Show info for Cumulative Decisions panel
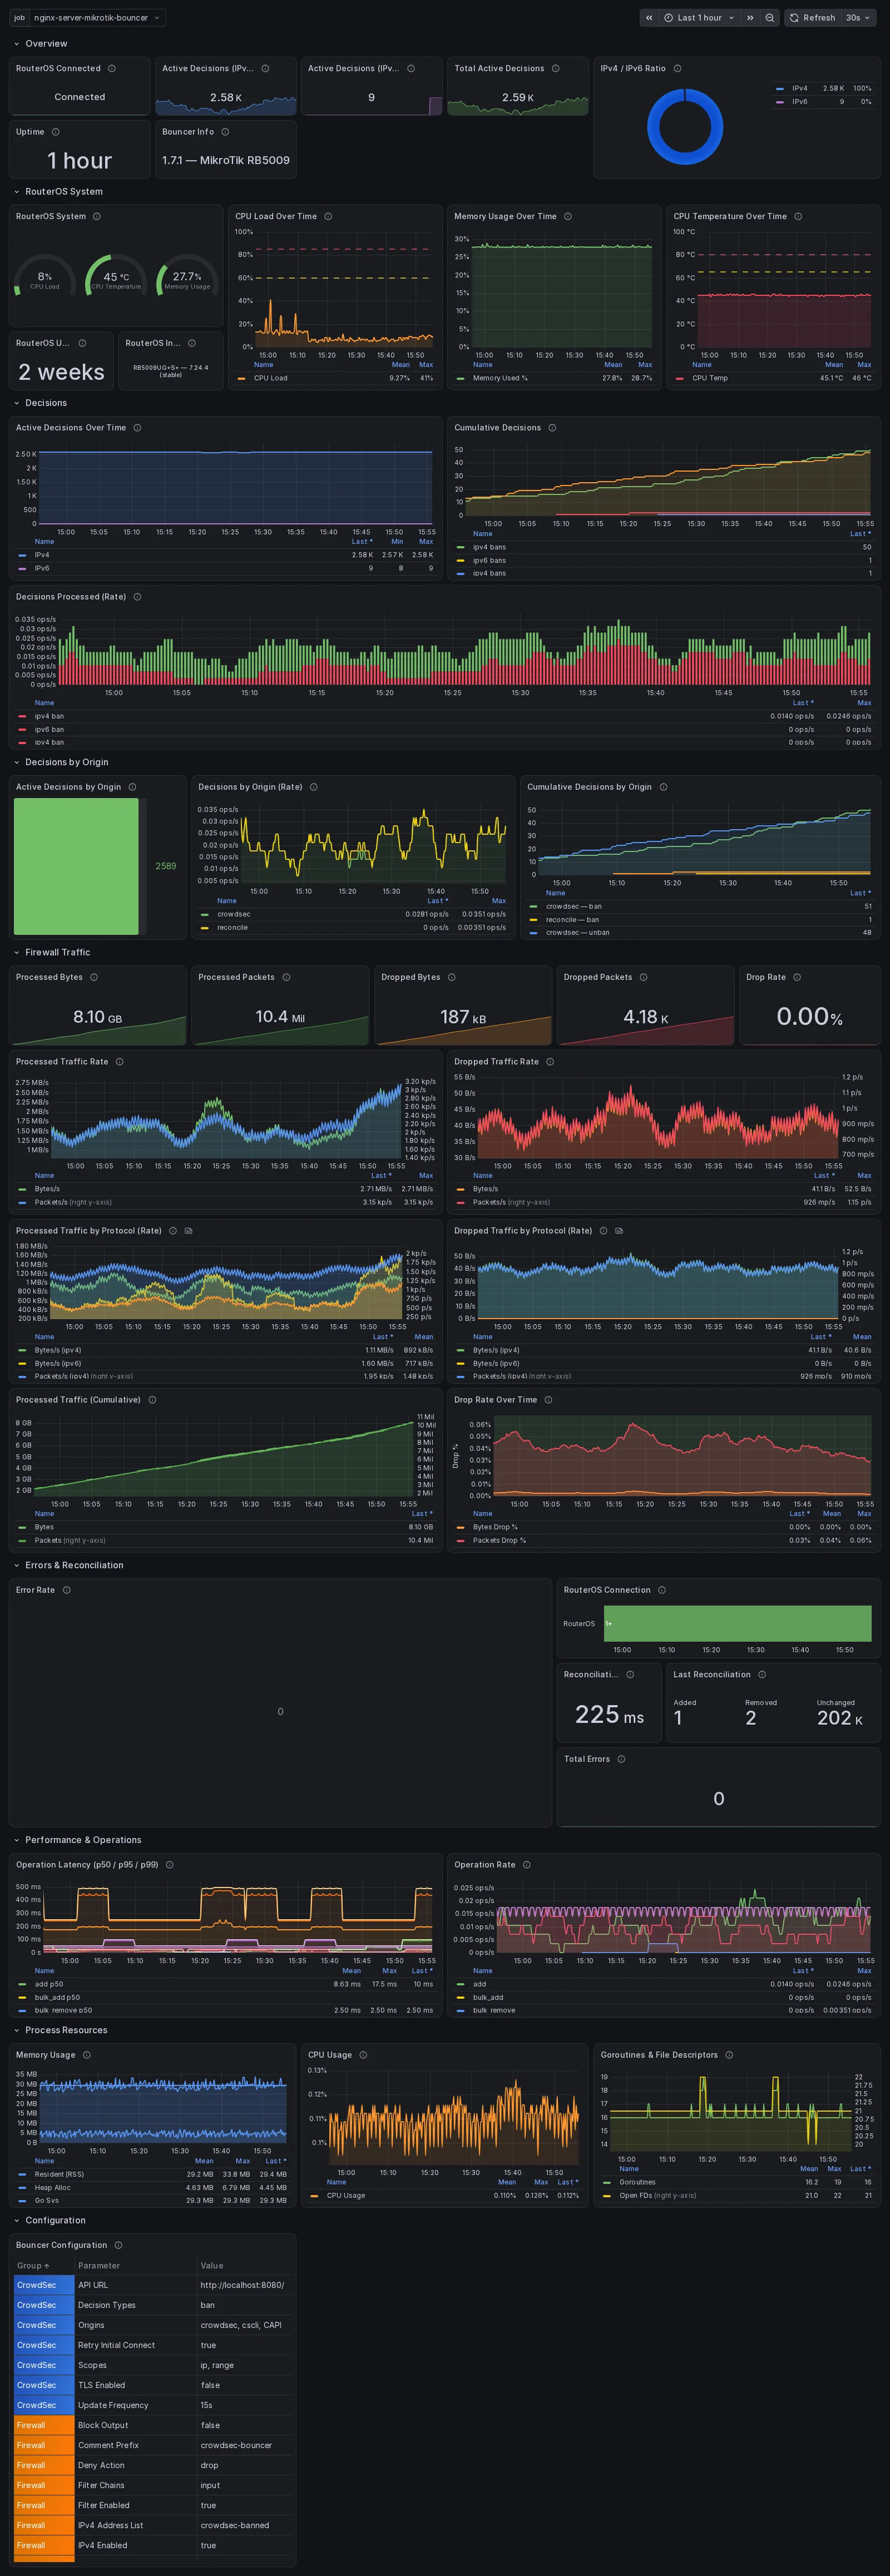 point(552,428)
